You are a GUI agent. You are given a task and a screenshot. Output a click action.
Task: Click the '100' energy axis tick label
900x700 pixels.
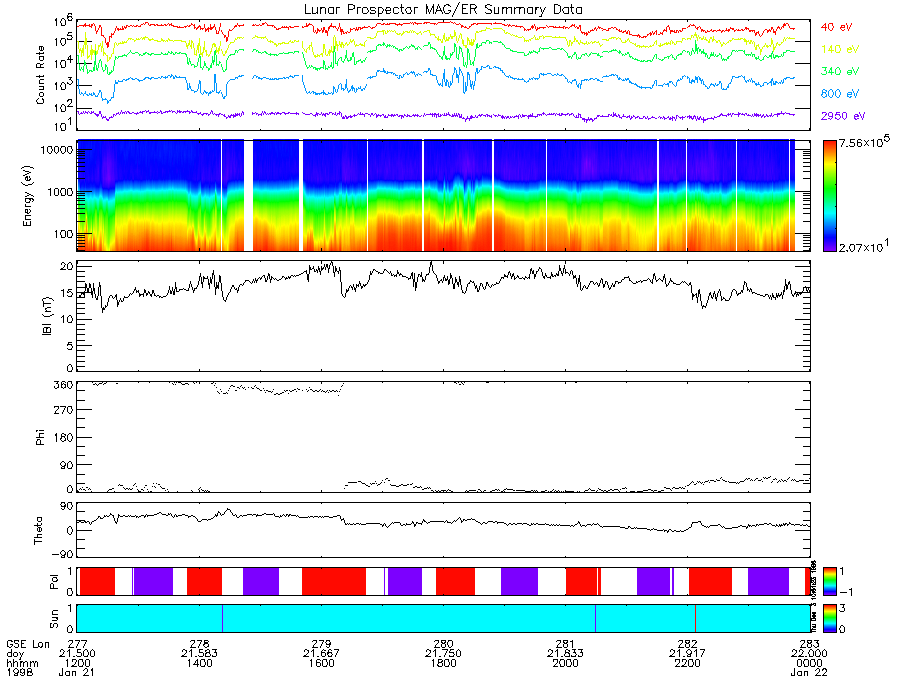64,234
